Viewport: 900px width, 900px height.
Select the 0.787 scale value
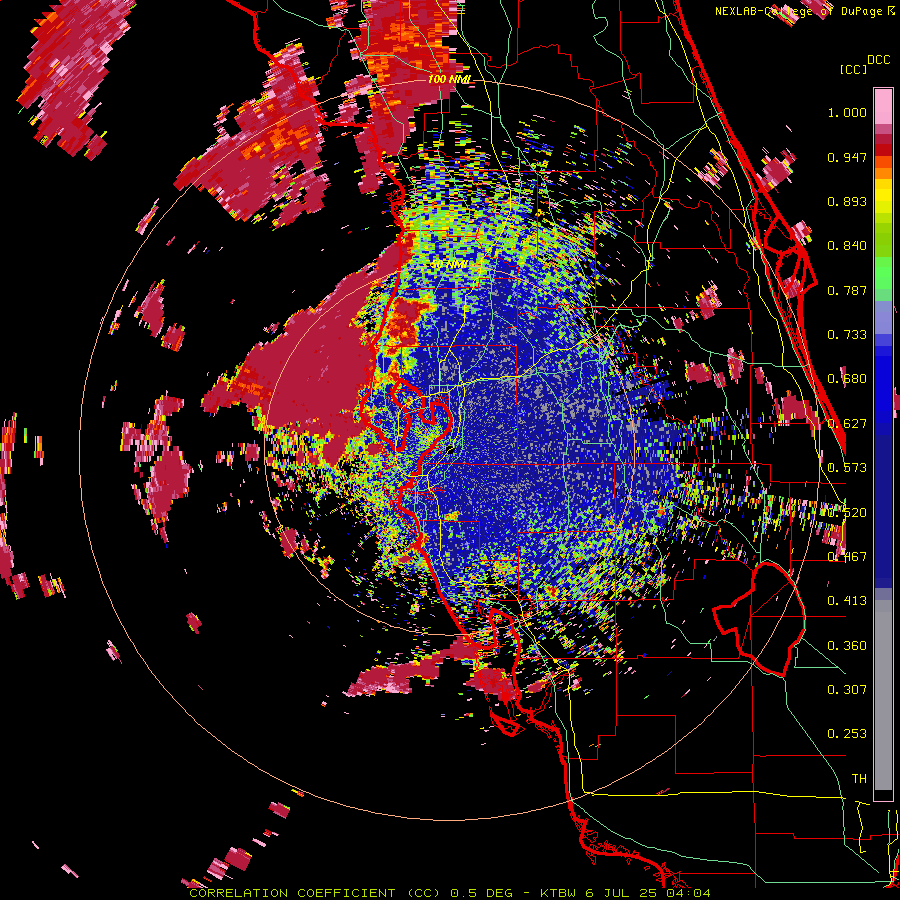[x=847, y=290]
